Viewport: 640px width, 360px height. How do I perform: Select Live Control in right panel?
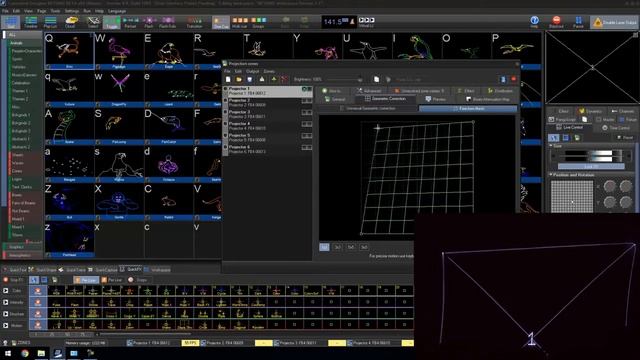click(x=570, y=127)
